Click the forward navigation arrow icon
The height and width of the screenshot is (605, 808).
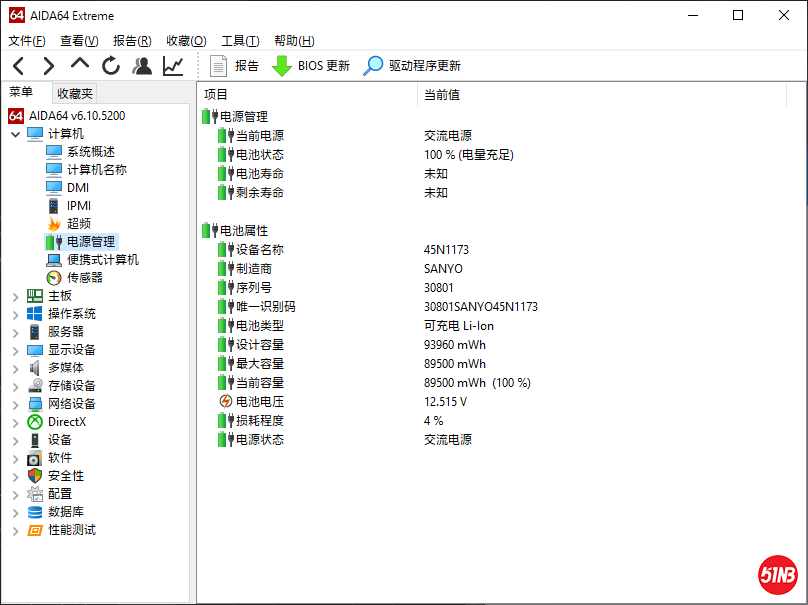point(47,64)
